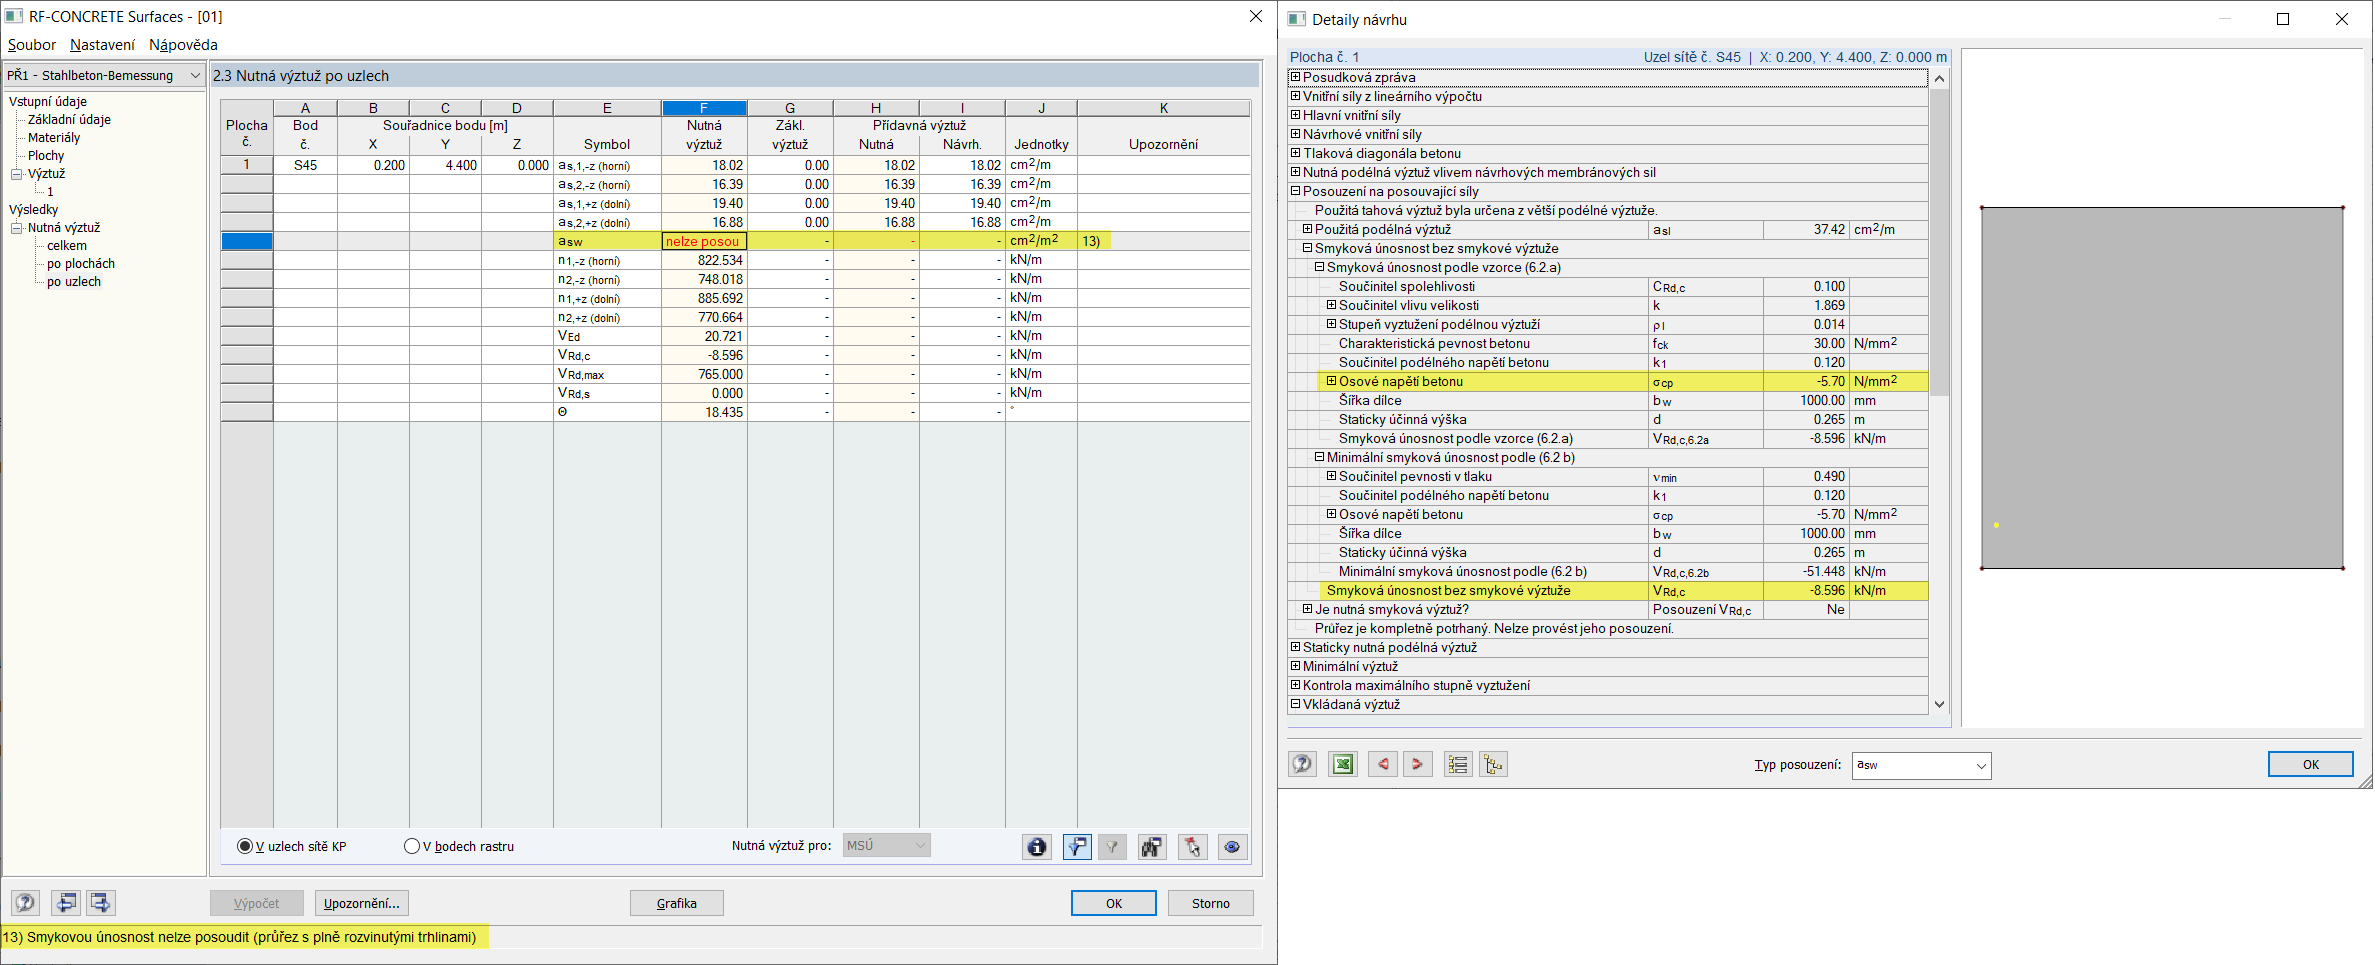Select 'po uzlech' in the navigation tree
The width and height of the screenshot is (2375, 965).
pos(74,282)
